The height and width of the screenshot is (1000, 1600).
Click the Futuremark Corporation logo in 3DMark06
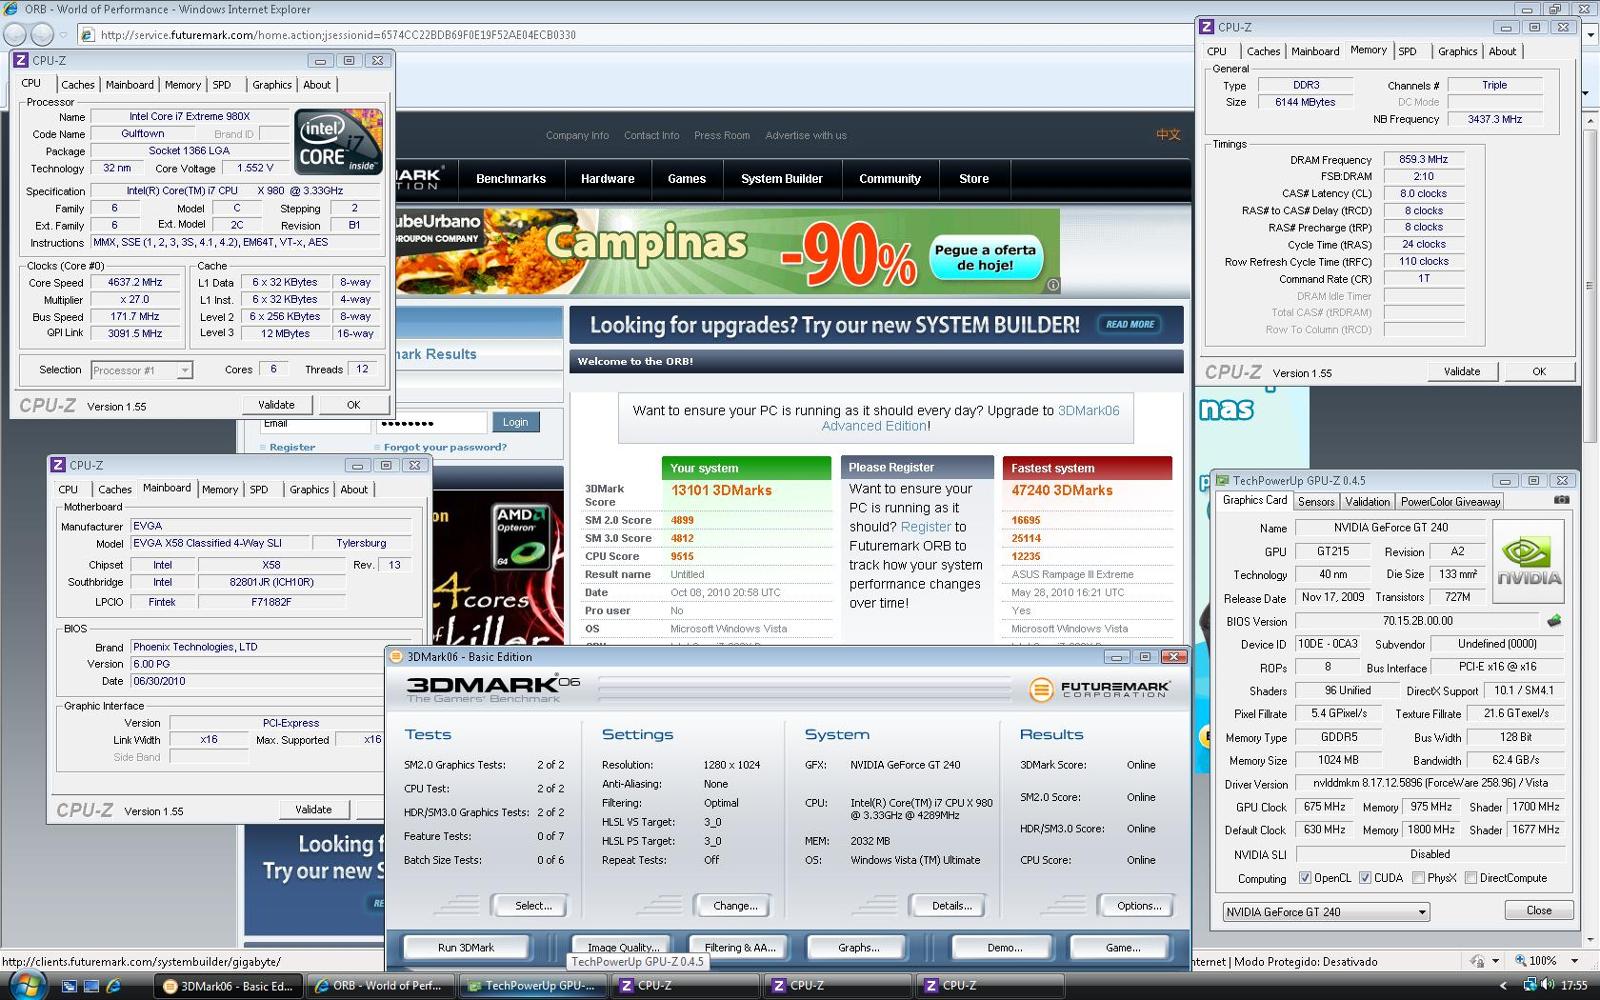[1099, 689]
